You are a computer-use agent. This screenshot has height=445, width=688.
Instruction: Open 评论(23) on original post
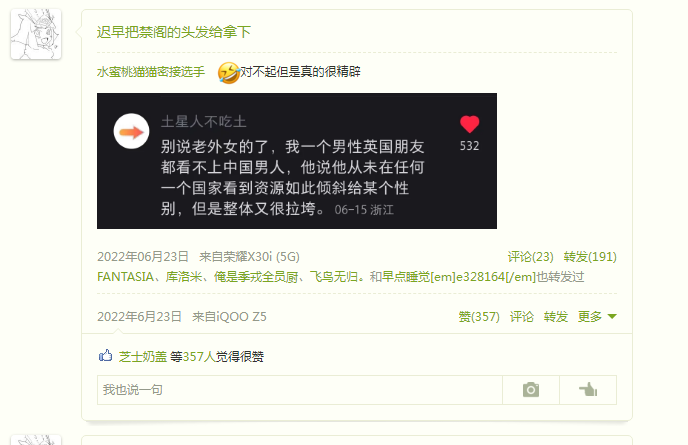[530, 257]
